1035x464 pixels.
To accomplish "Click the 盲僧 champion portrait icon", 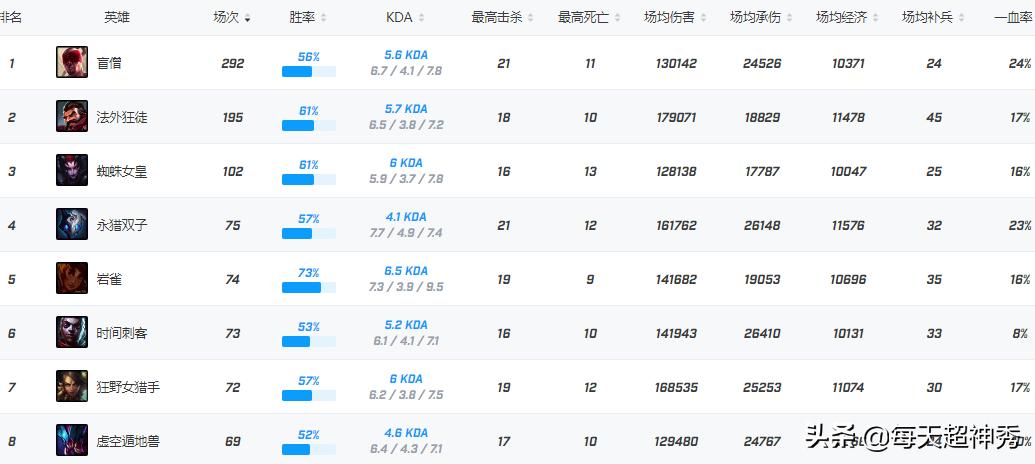I will point(72,63).
